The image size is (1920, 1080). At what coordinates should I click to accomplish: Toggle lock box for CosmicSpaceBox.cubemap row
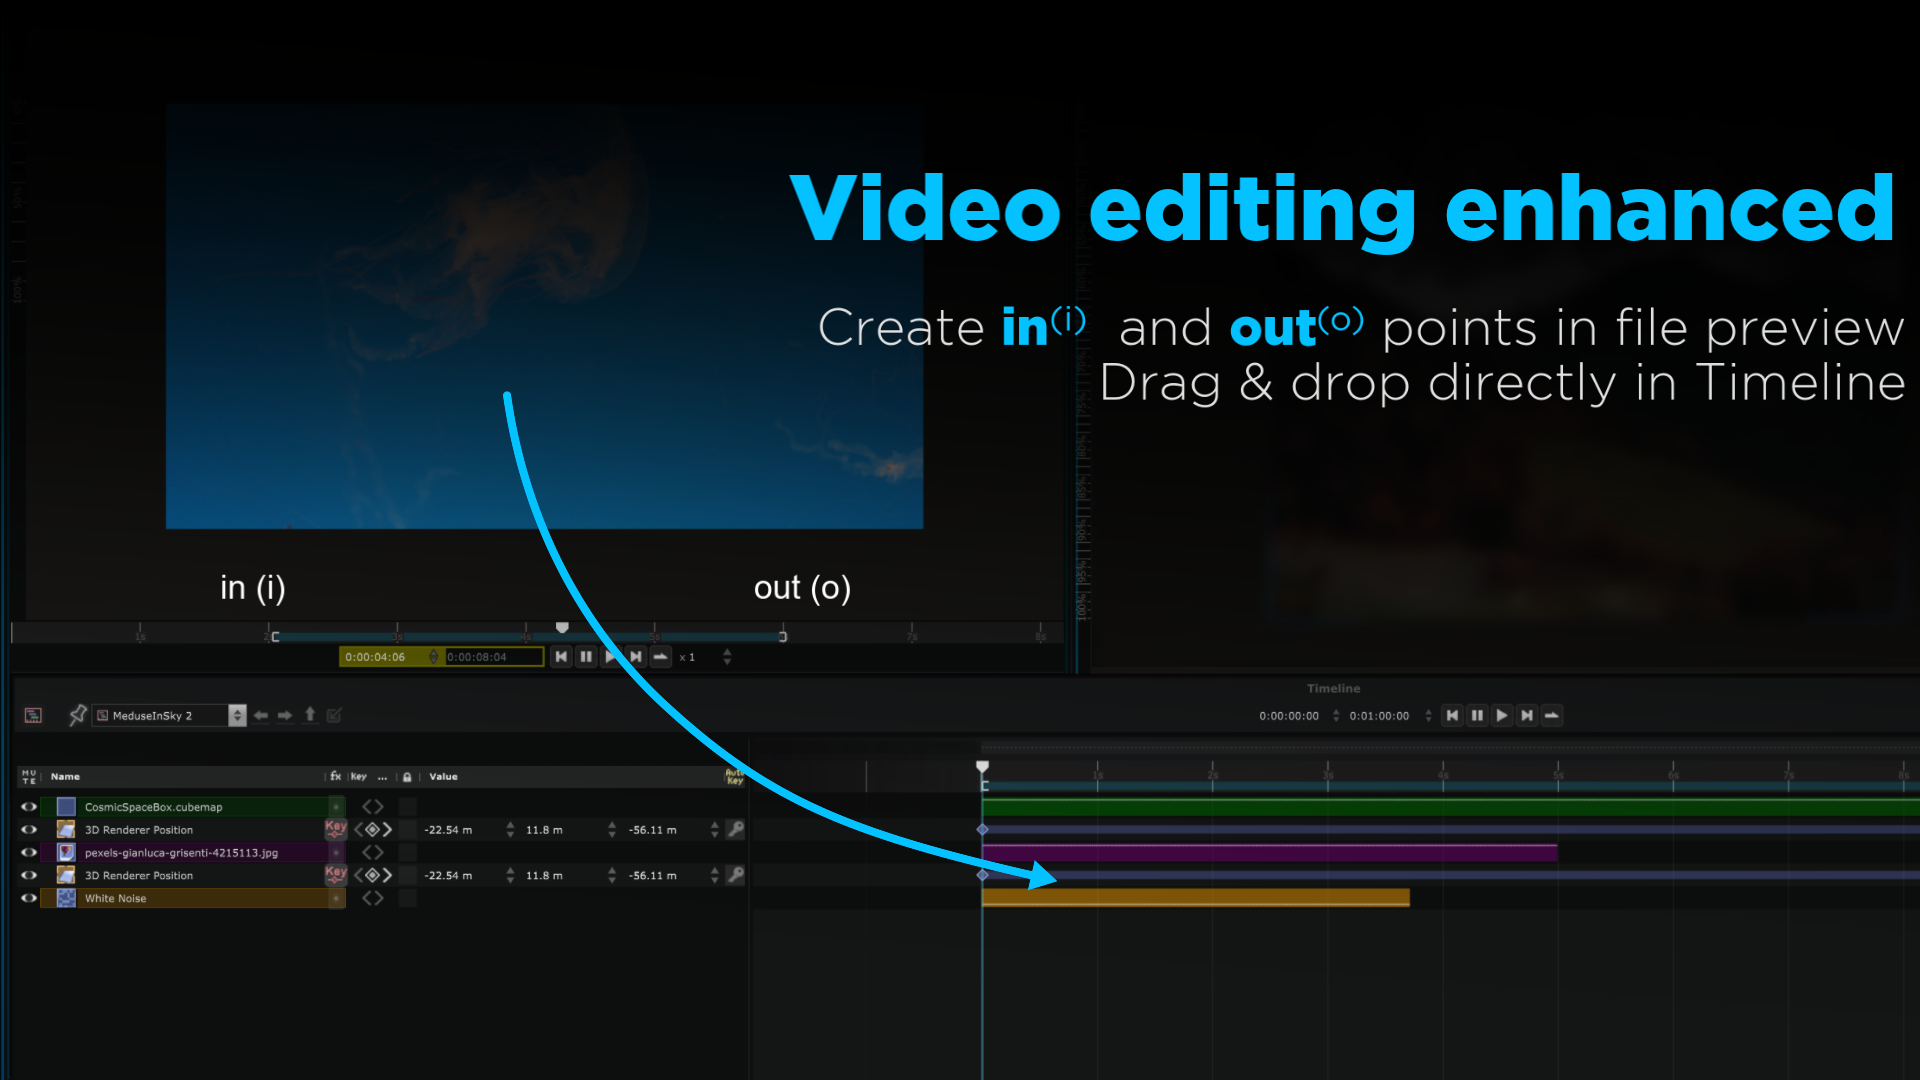coord(407,807)
